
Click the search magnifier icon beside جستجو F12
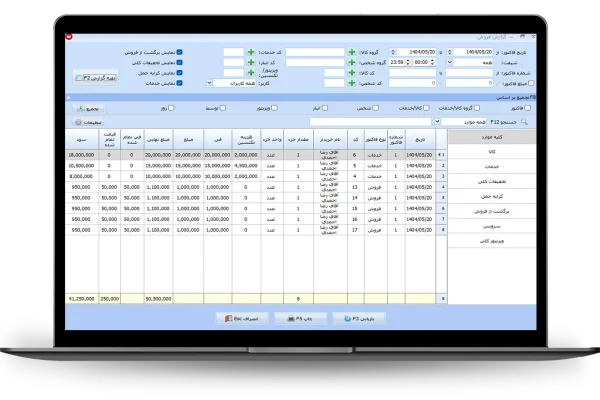click(x=524, y=122)
